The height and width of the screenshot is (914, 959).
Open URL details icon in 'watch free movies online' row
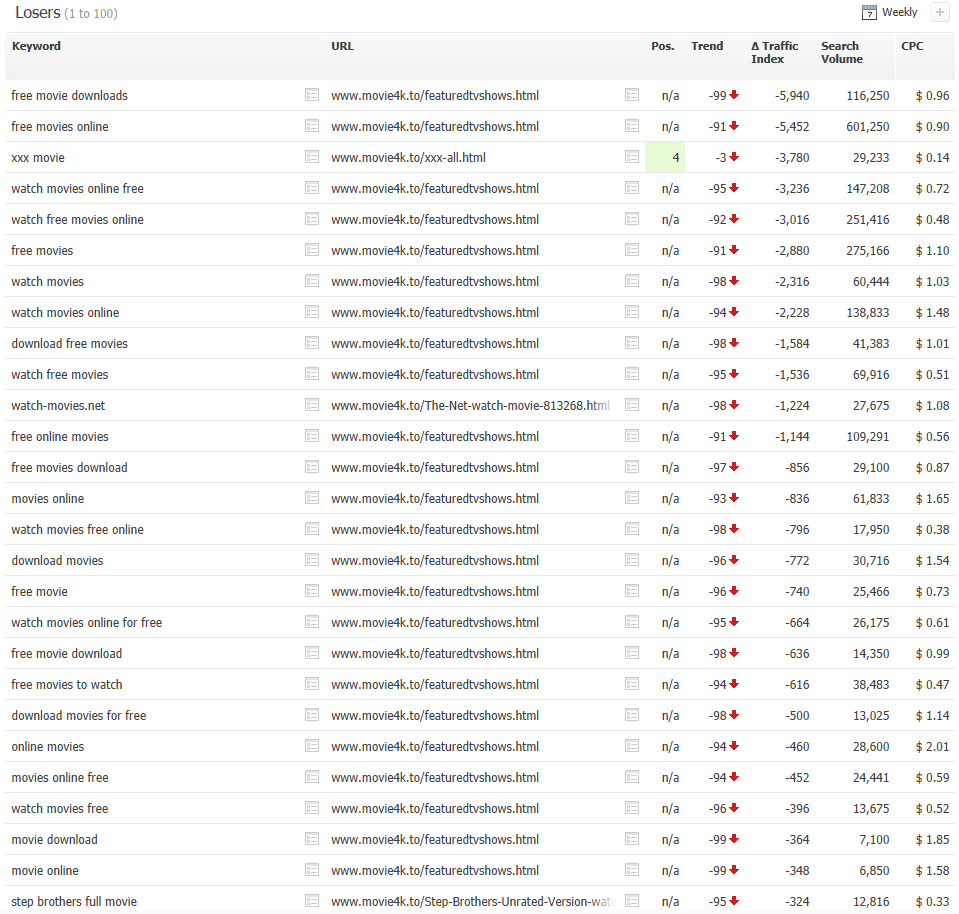tap(632, 219)
